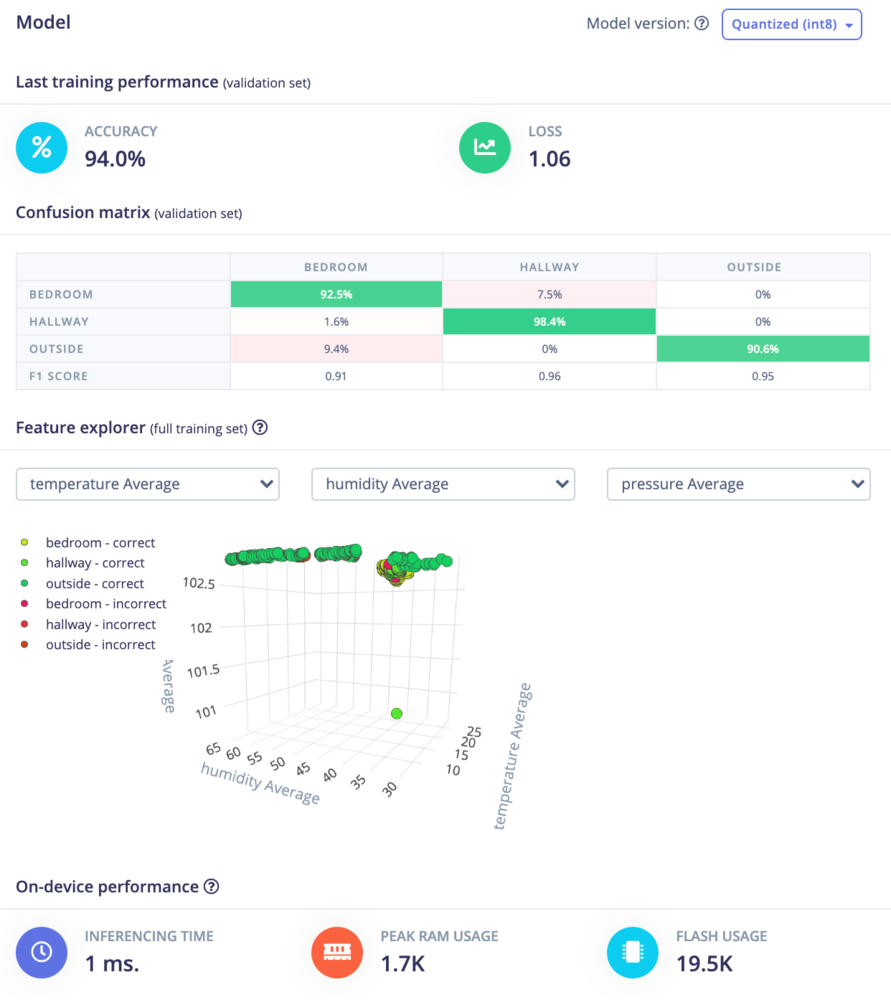Click the green loss chart icon
891x1000 pixels.
(485, 148)
